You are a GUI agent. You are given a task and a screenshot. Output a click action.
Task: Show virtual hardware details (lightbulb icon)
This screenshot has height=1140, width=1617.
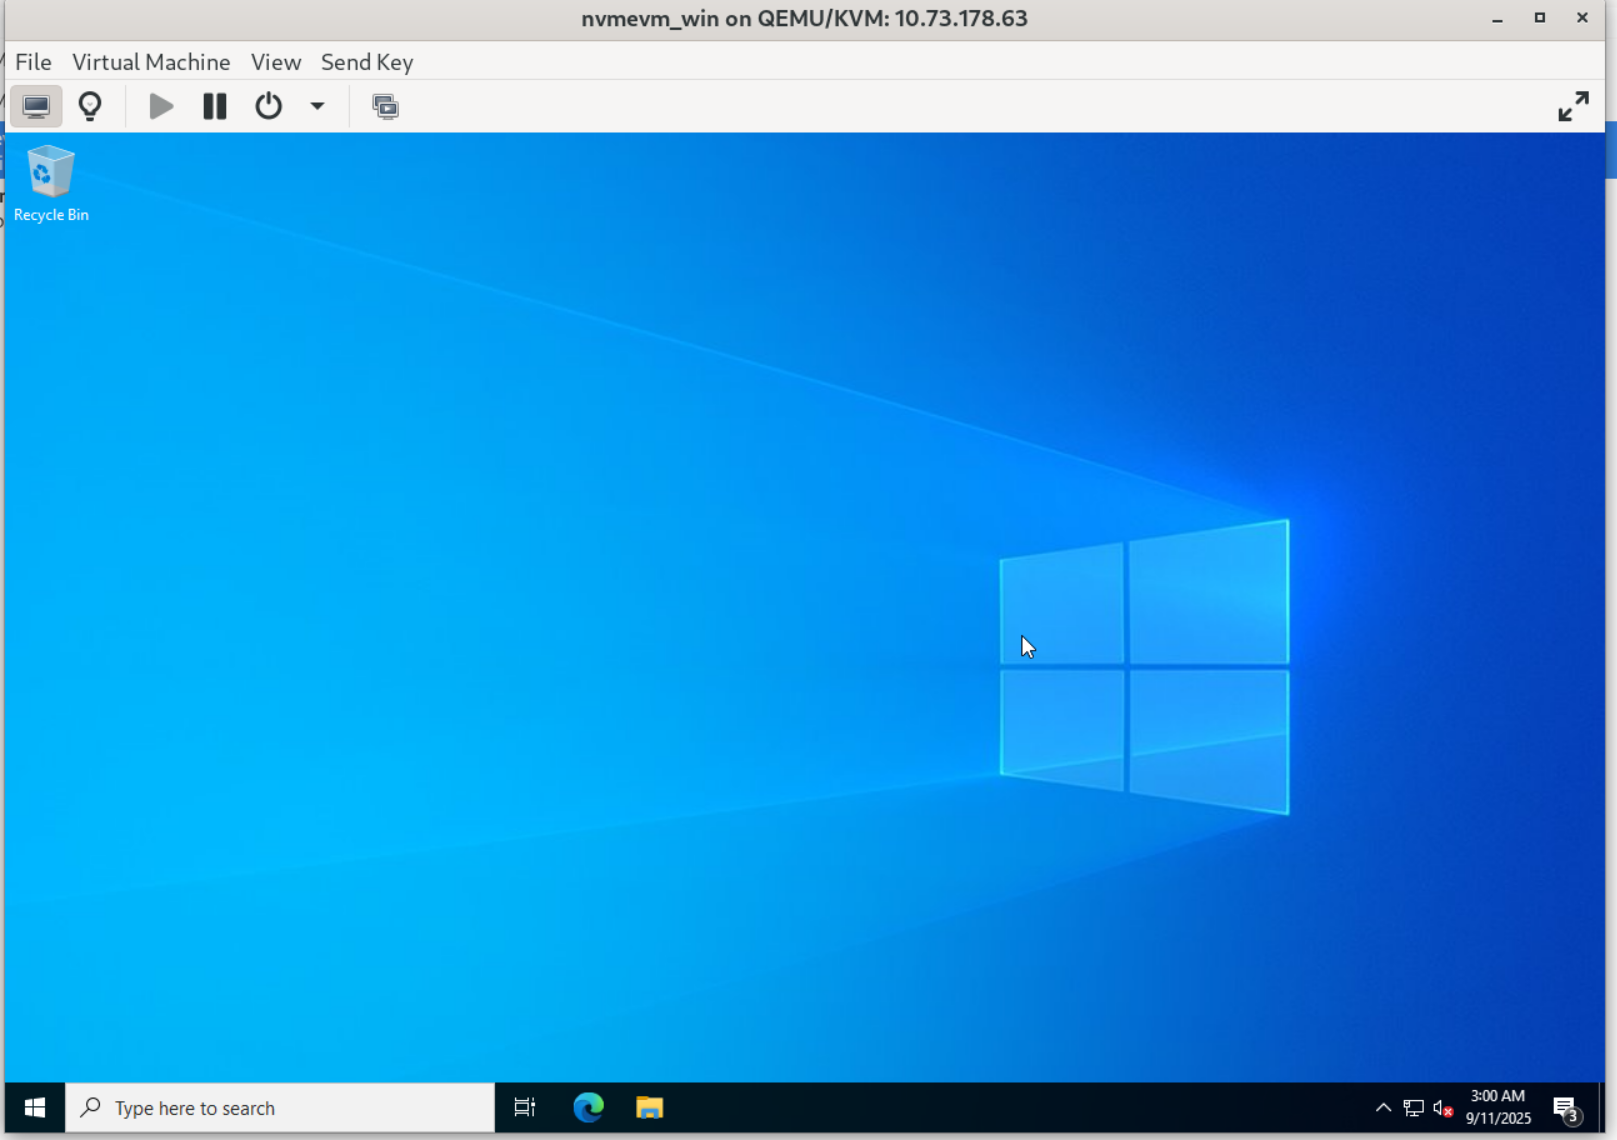coord(90,106)
